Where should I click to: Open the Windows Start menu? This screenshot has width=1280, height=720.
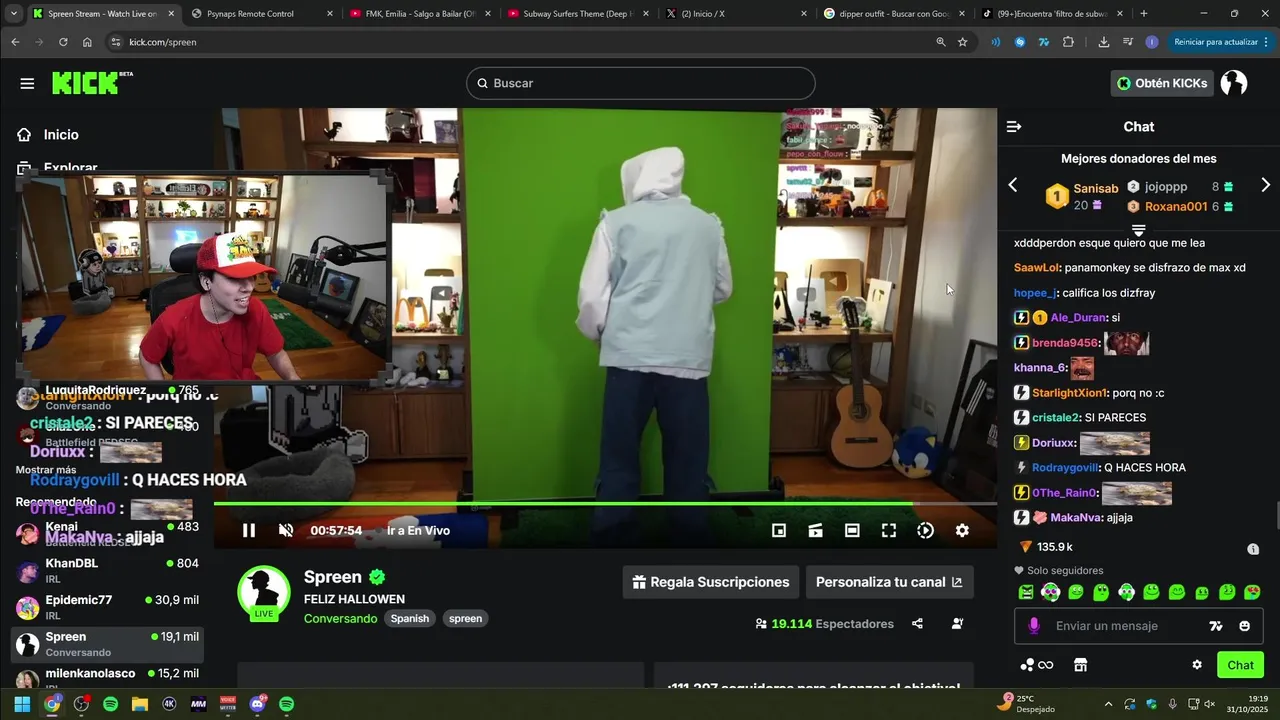click(22, 704)
